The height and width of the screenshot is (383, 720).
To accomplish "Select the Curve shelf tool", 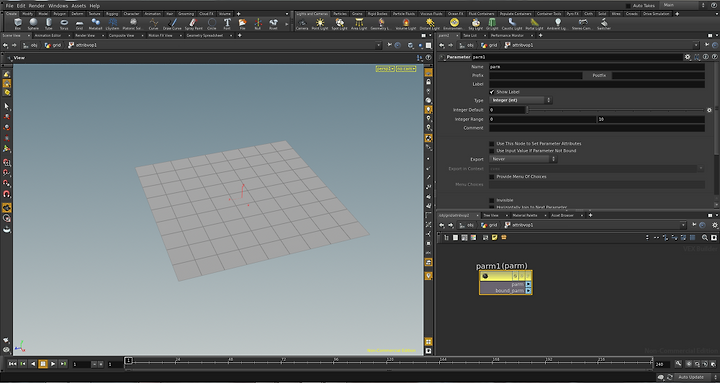I will point(153,23).
